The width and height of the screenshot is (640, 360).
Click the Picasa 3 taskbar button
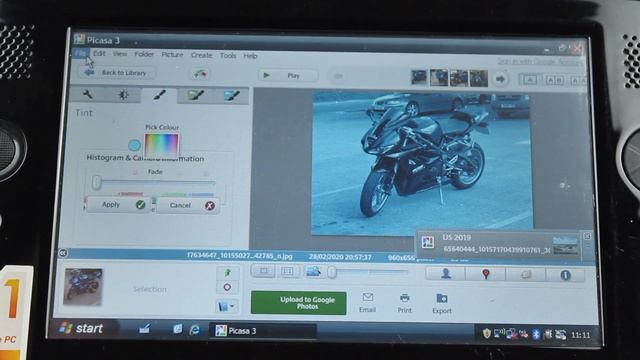pyautogui.click(x=262, y=331)
